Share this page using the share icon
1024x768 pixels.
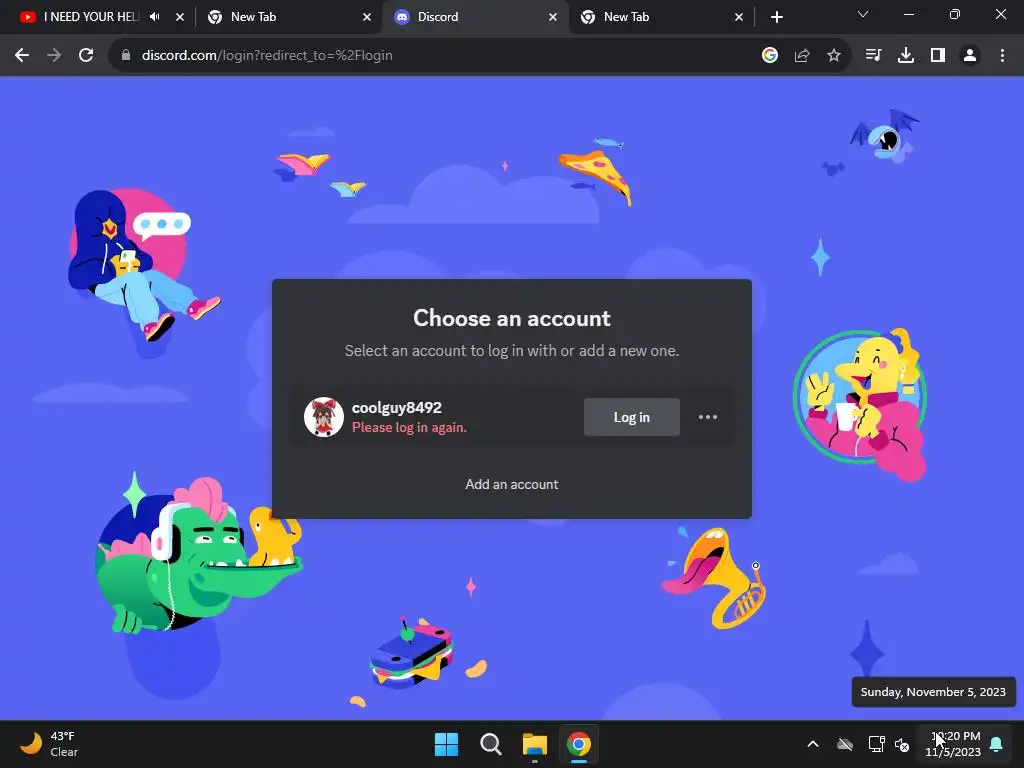[802, 56]
